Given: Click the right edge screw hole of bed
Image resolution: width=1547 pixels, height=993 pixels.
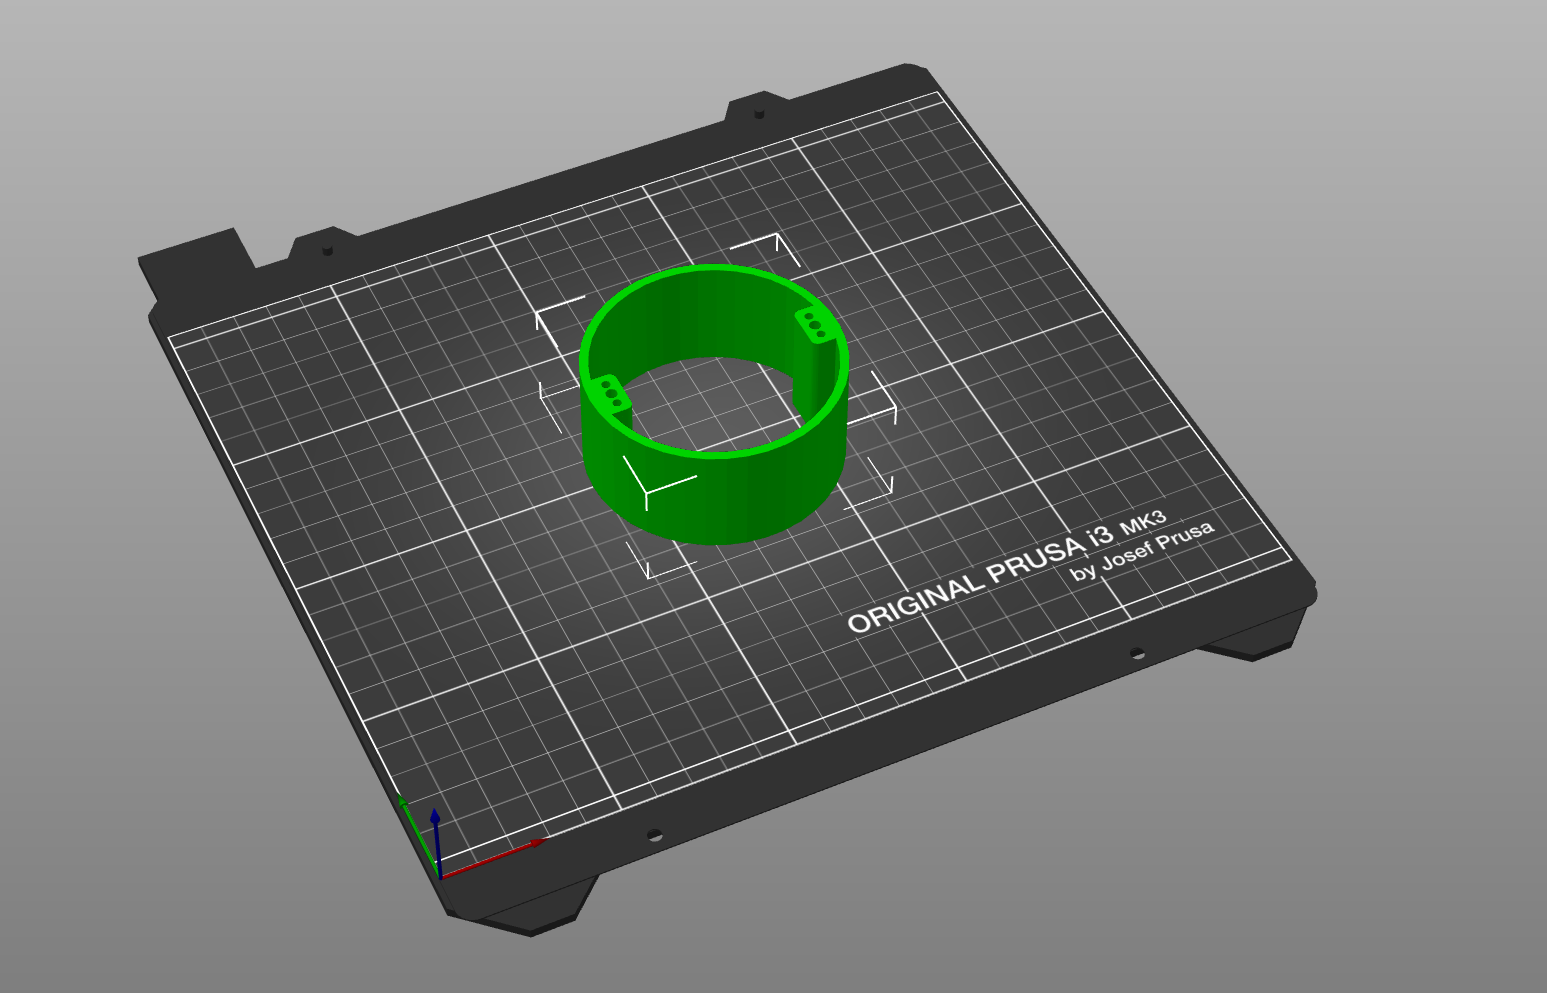Looking at the screenshot, I should (x=1137, y=654).
